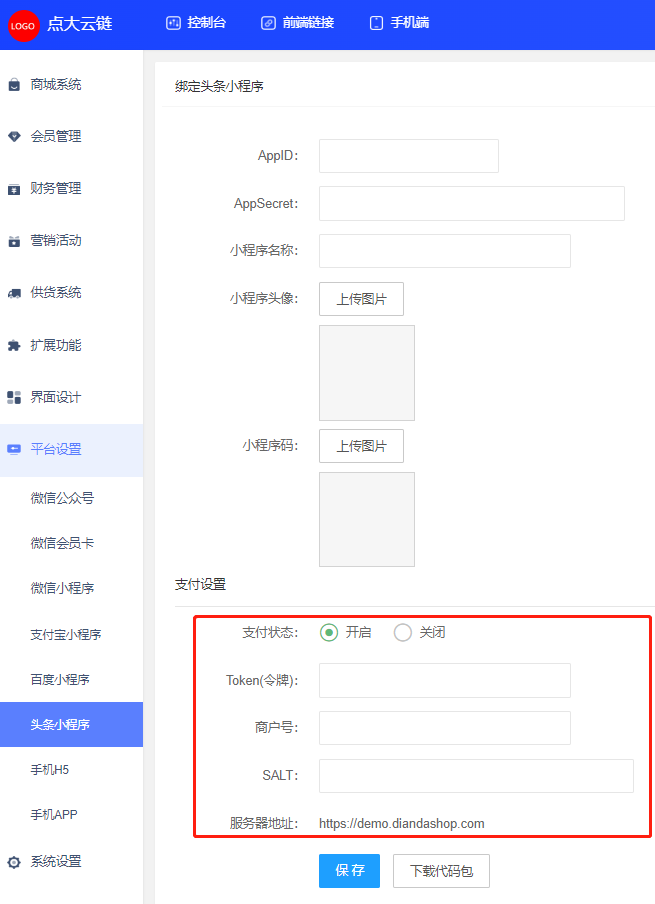The image size is (655, 904).
Task: Click the 平台设置 platform icon
Action: [x=14, y=449]
